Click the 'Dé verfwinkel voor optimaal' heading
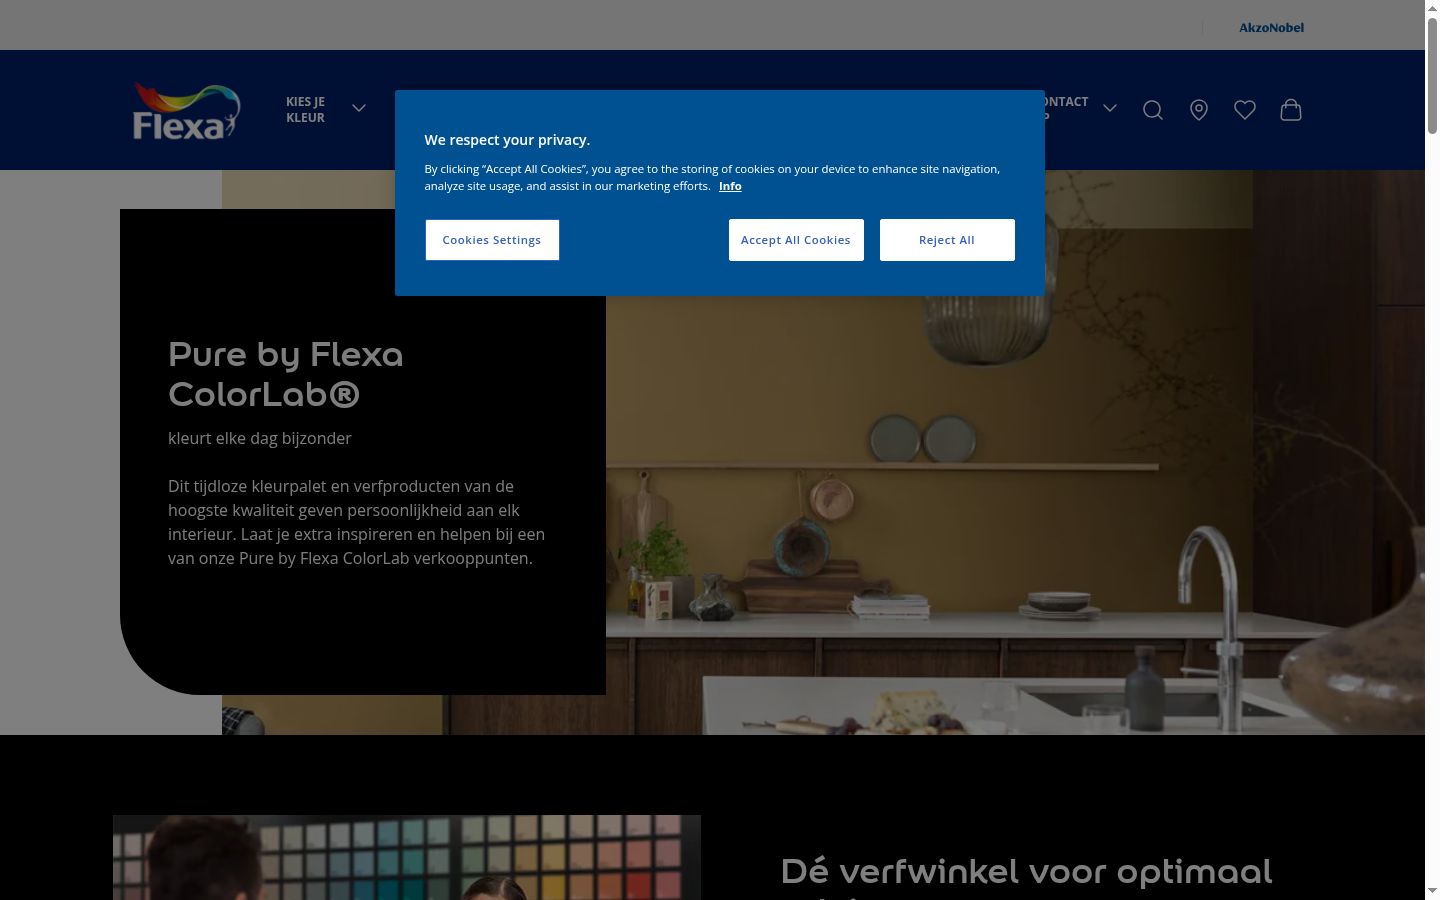1440x900 pixels. click(x=1026, y=871)
